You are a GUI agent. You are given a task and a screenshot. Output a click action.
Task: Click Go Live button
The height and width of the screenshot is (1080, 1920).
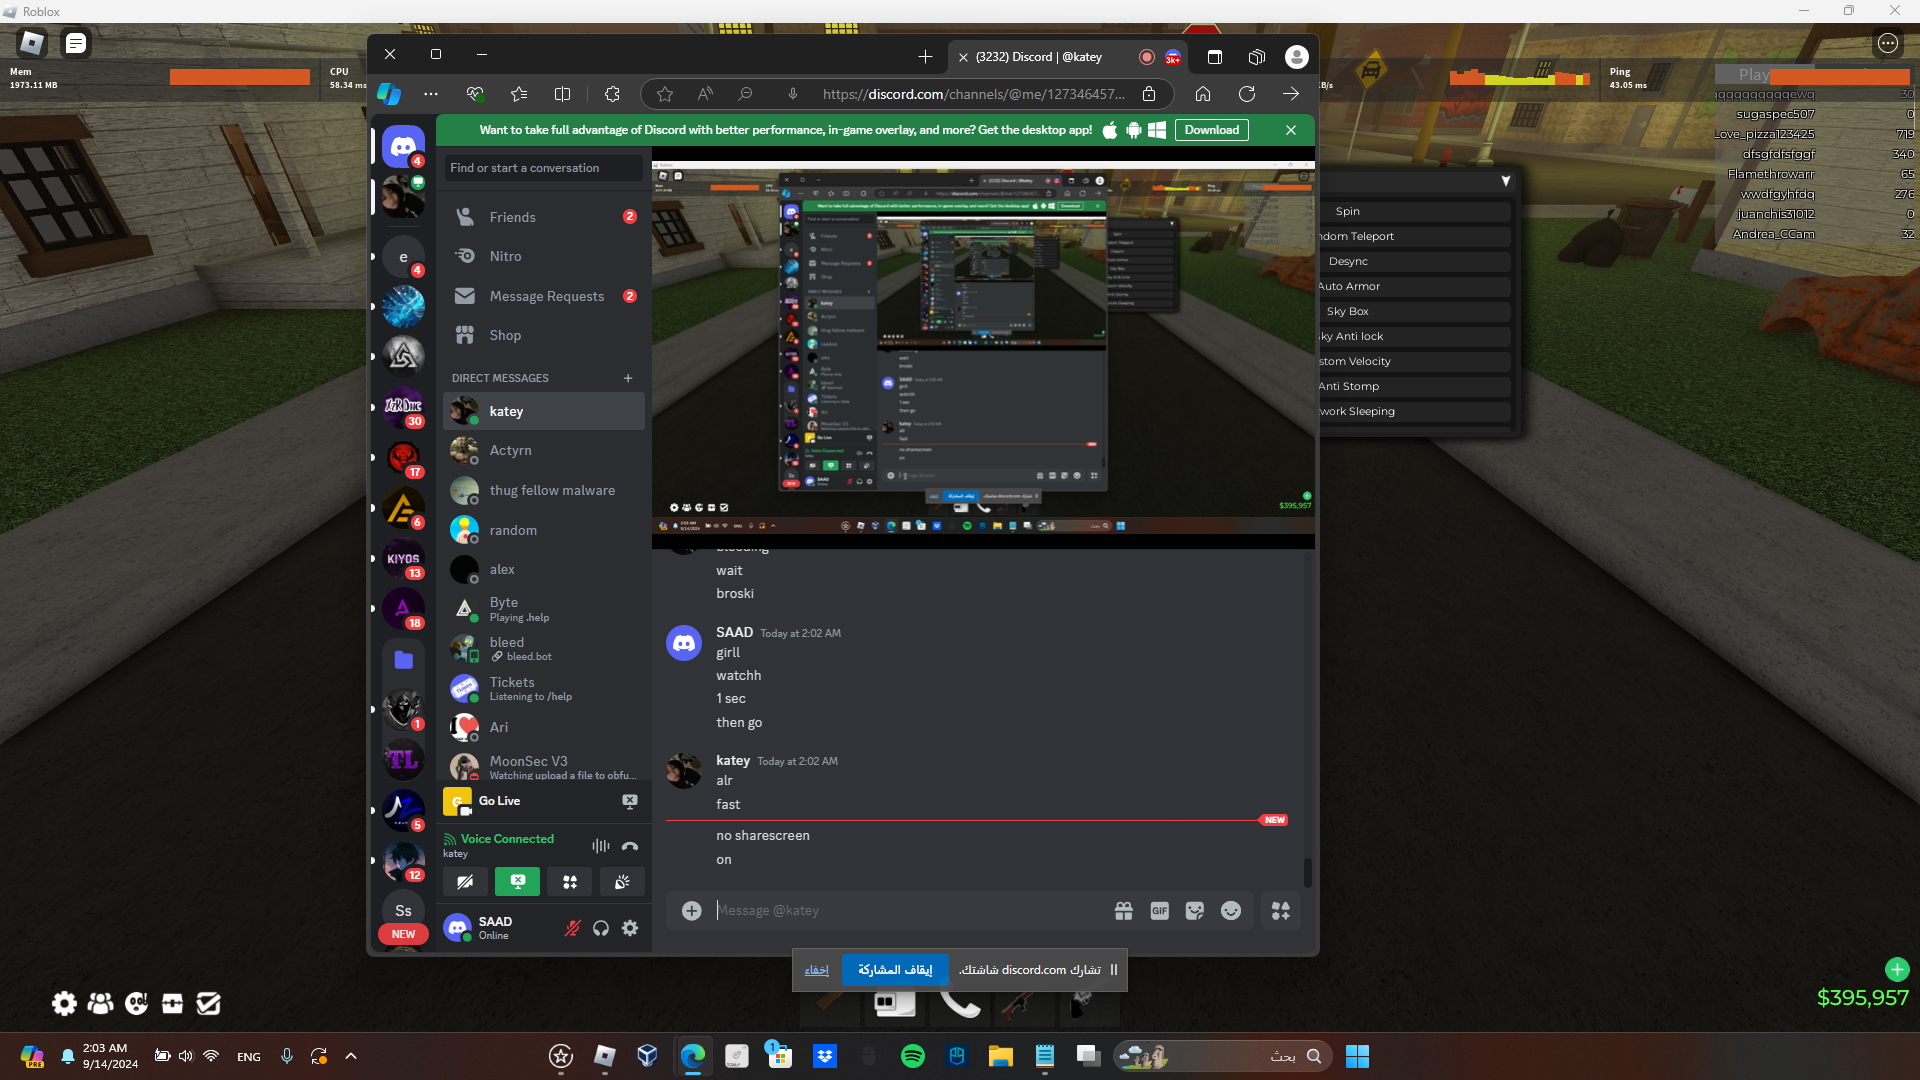tap(499, 801)
